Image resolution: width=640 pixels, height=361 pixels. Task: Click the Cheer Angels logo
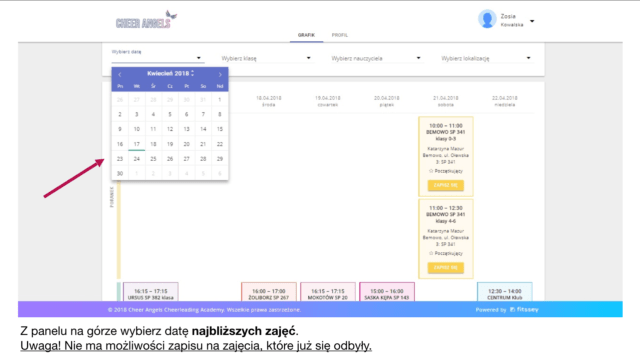146,20
